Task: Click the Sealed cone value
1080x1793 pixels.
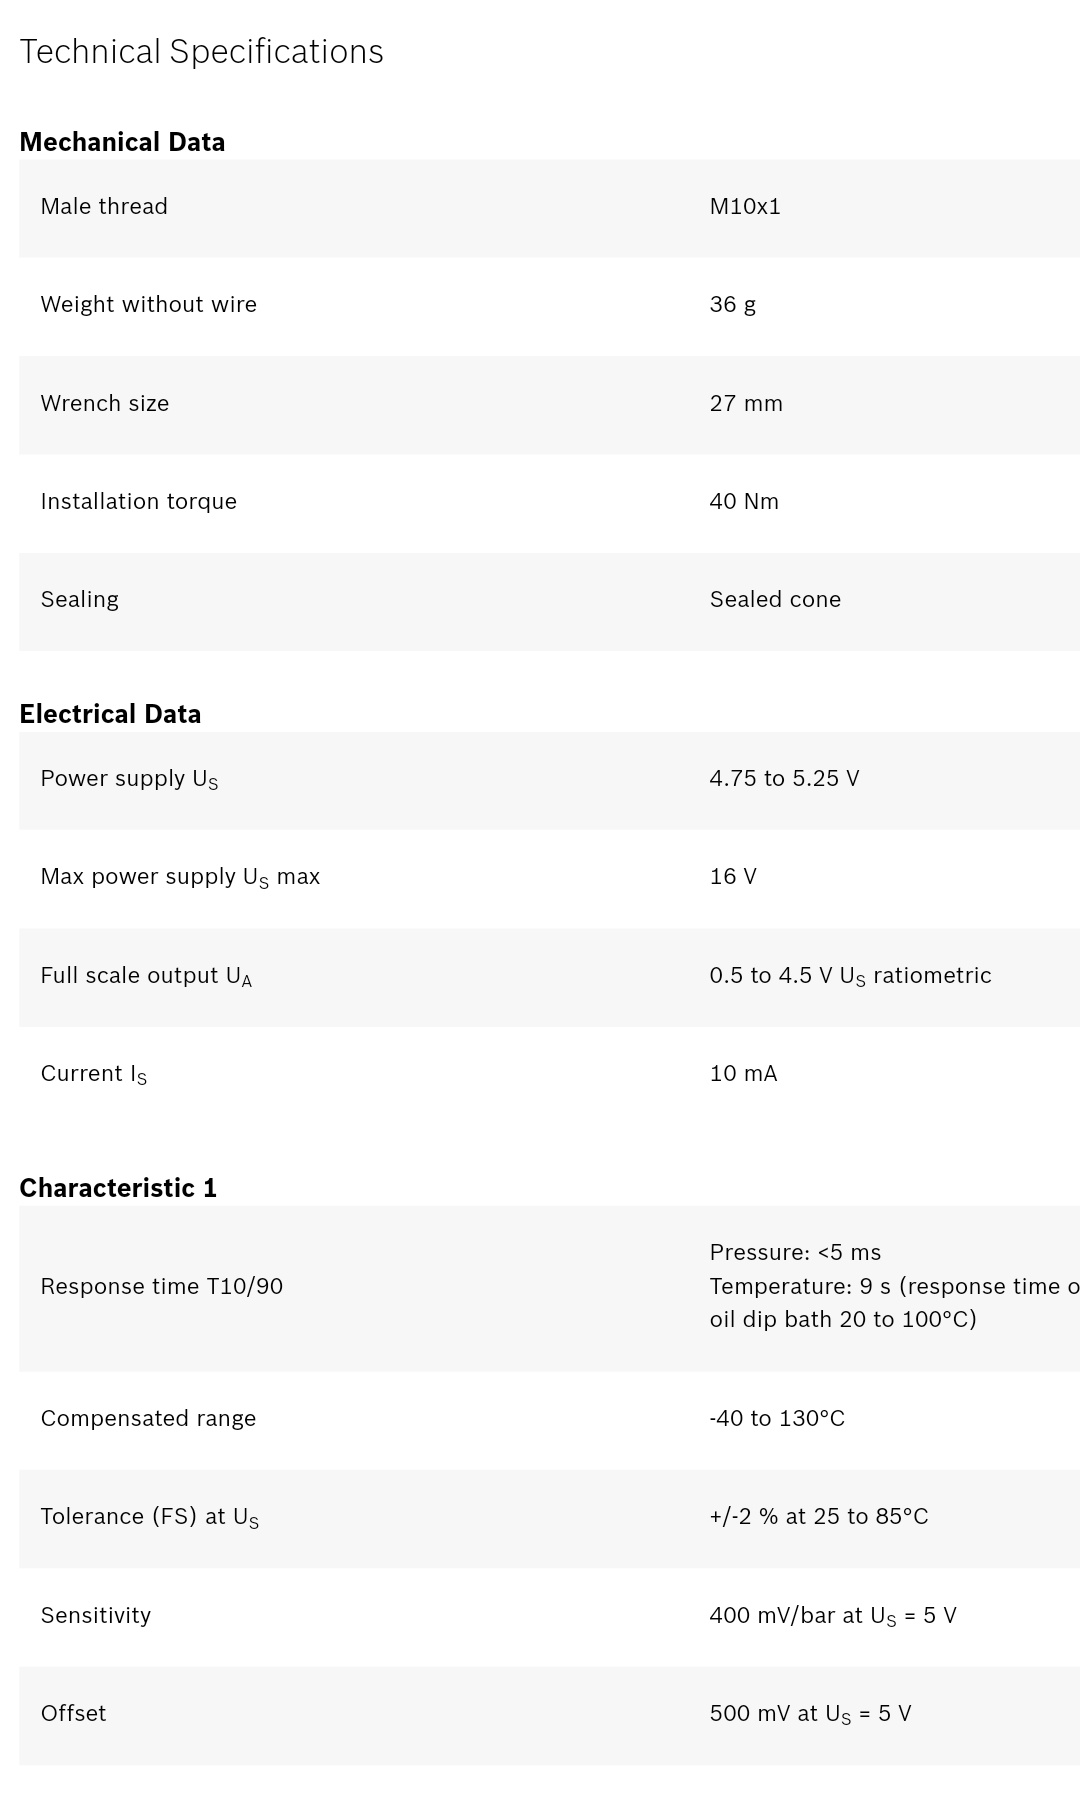Action: pos(775,599)
